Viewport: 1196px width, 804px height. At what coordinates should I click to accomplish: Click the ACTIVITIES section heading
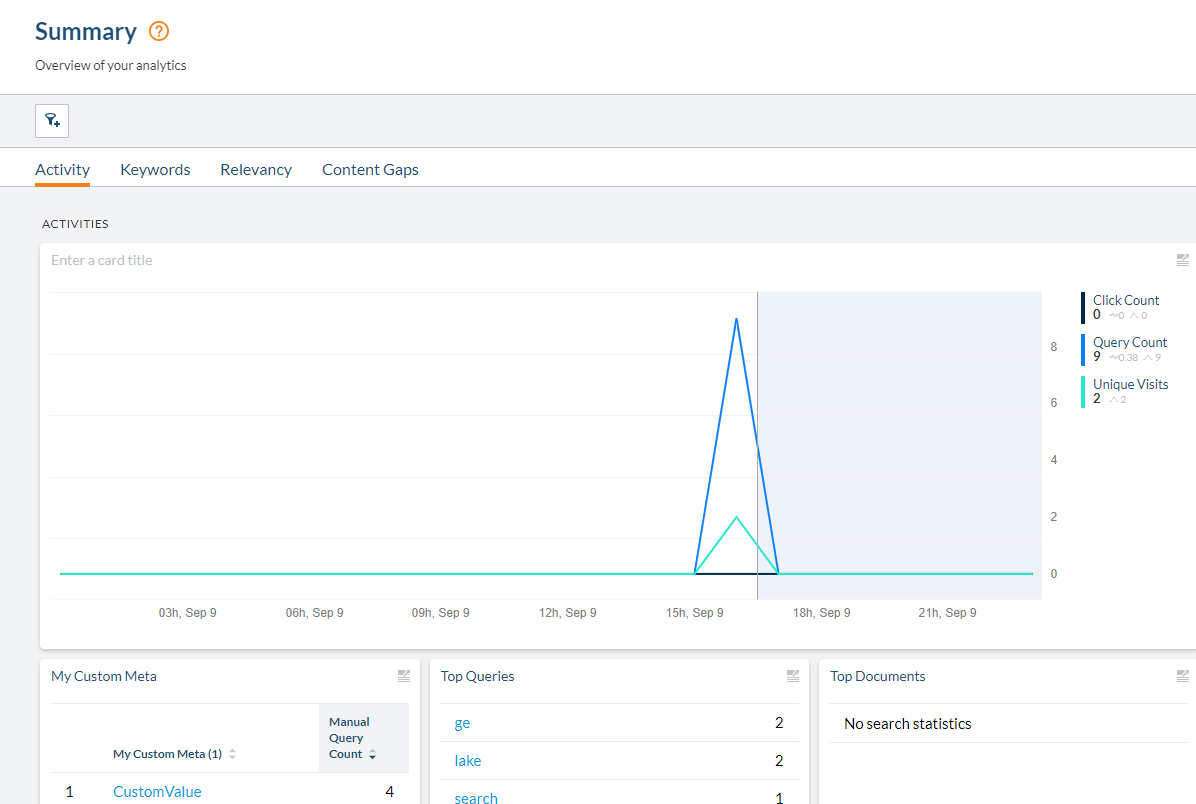tap(76, 224)
